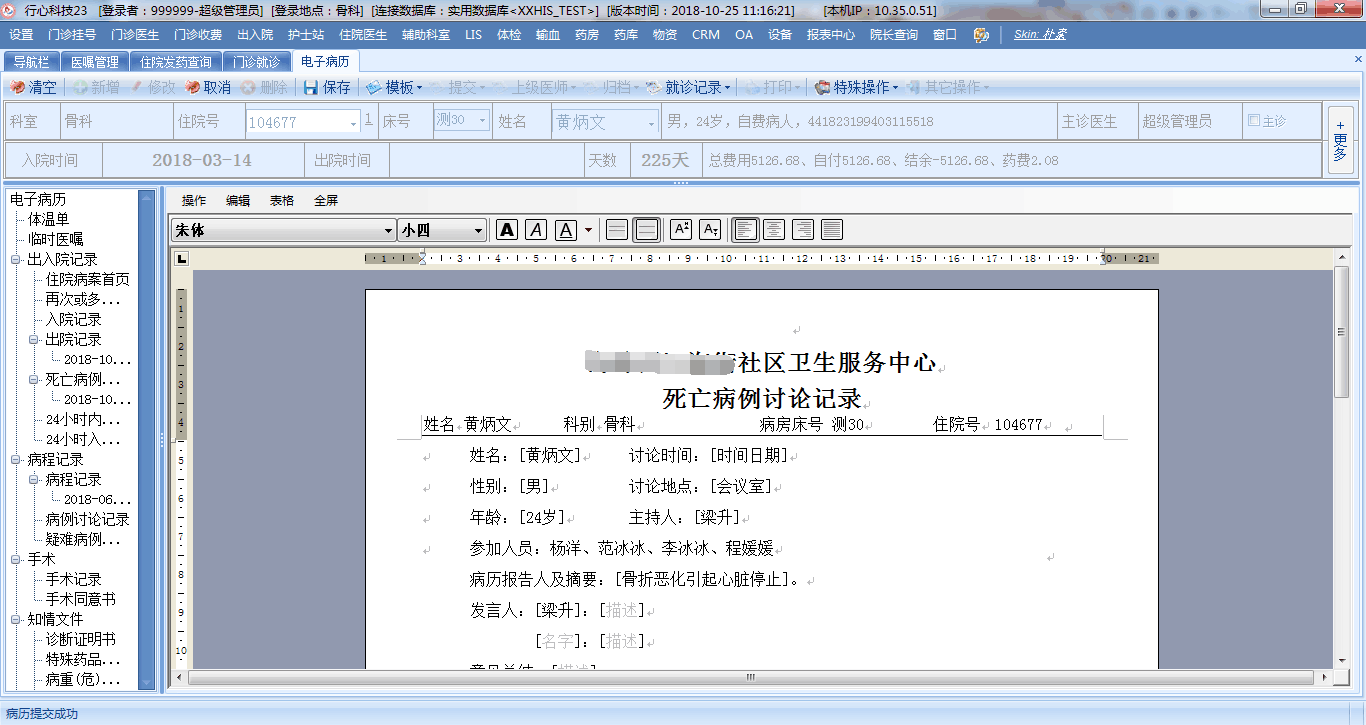
Task: Apply superscript formatting
Action: point(681,230)
